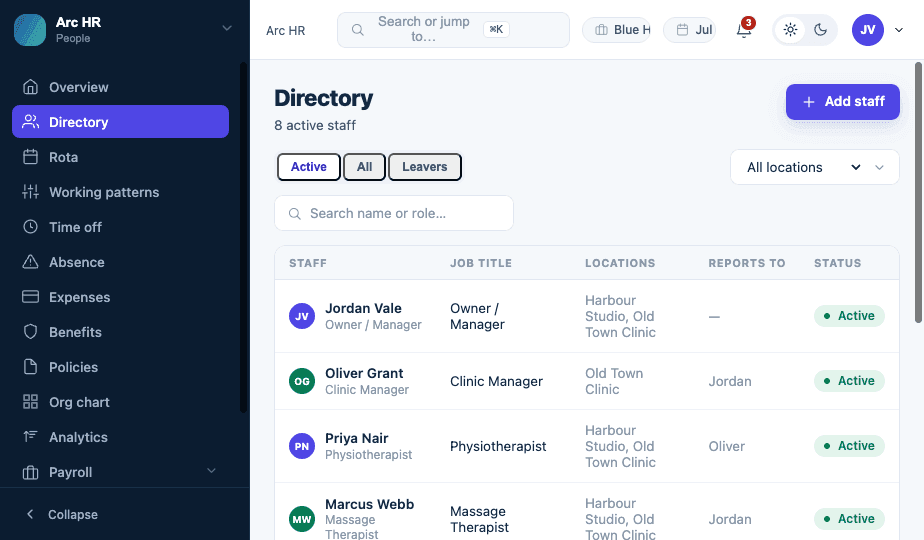Screen dimensions: 924x540
Task: Click the Org chart grid icon
Action: pos(30,401)
